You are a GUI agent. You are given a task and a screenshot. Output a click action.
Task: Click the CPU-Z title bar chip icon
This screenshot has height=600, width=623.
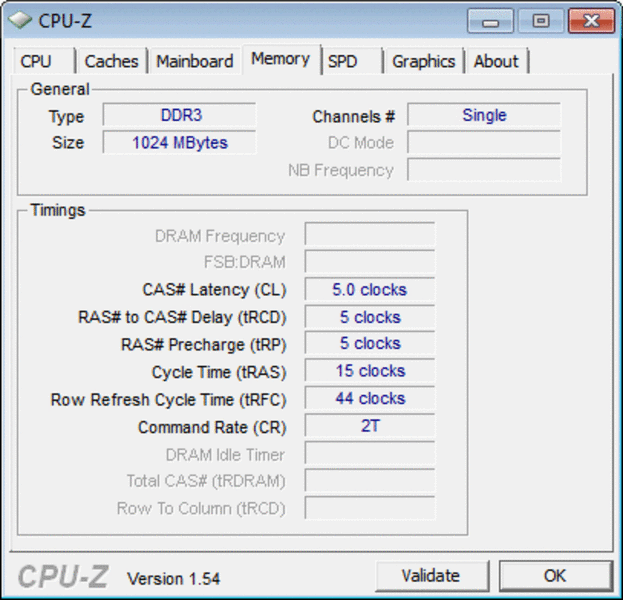[19, 20]
